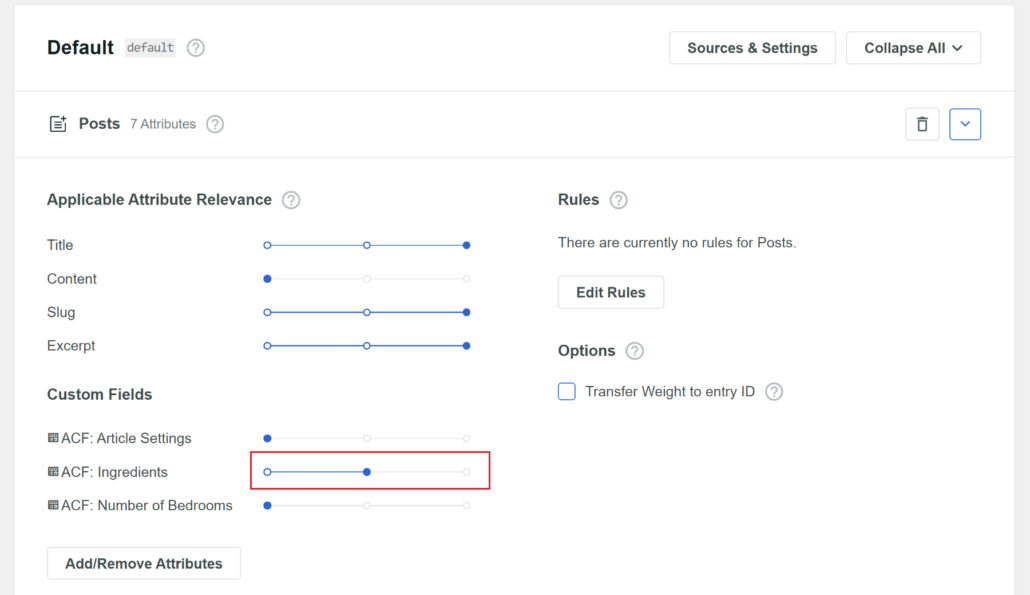Click help icon beside Rules heading
1030x595 pixels.
coord(618,200)
